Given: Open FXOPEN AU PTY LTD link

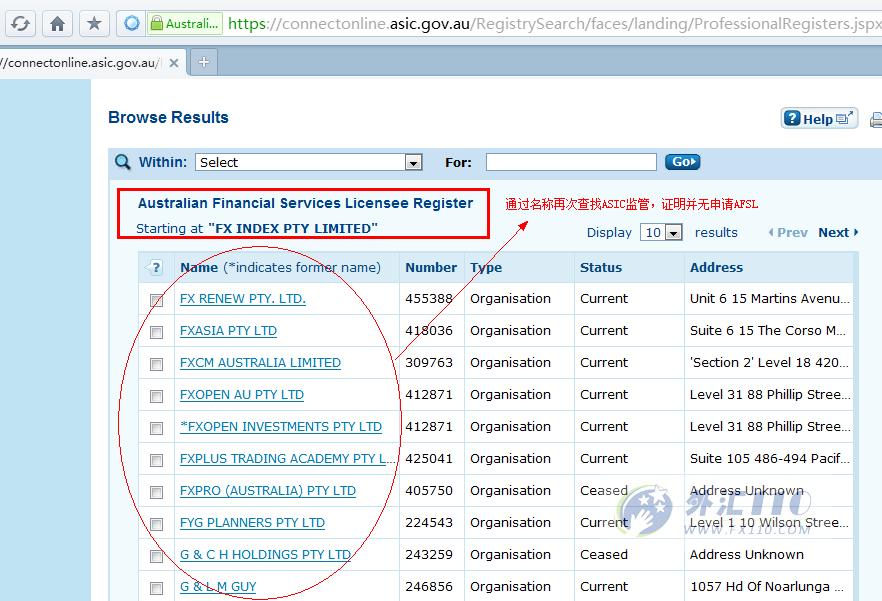Looking at the screenshot, I should click(242, 395).
